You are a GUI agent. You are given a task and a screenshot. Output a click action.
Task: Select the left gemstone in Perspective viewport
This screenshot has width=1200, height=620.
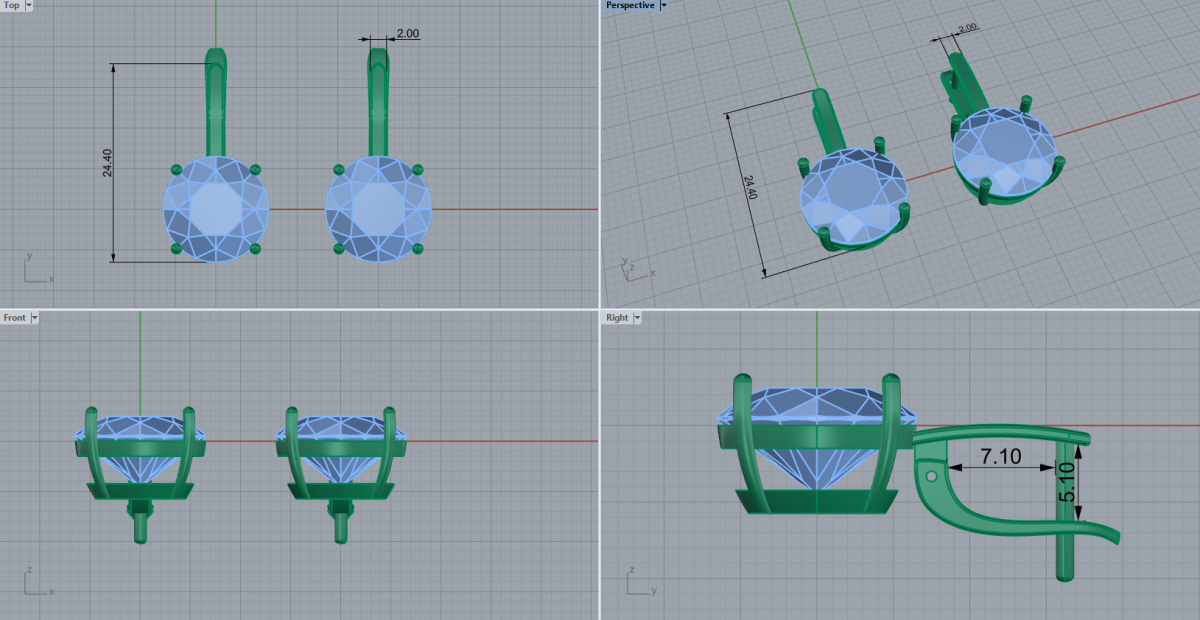pos(853,197)
